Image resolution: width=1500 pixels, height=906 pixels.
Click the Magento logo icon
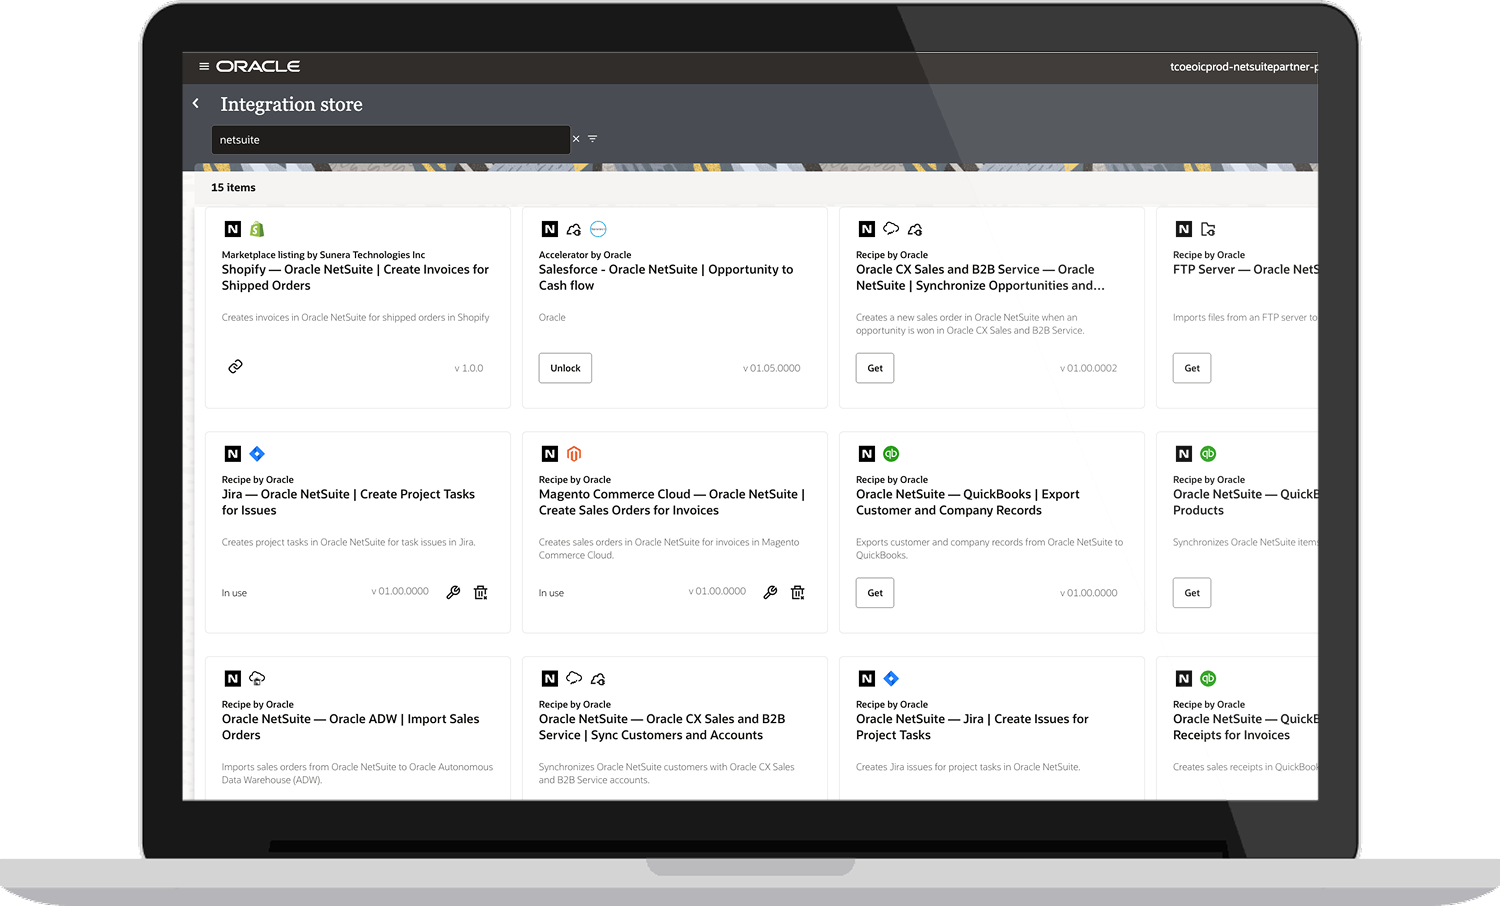tap(574, 454)
